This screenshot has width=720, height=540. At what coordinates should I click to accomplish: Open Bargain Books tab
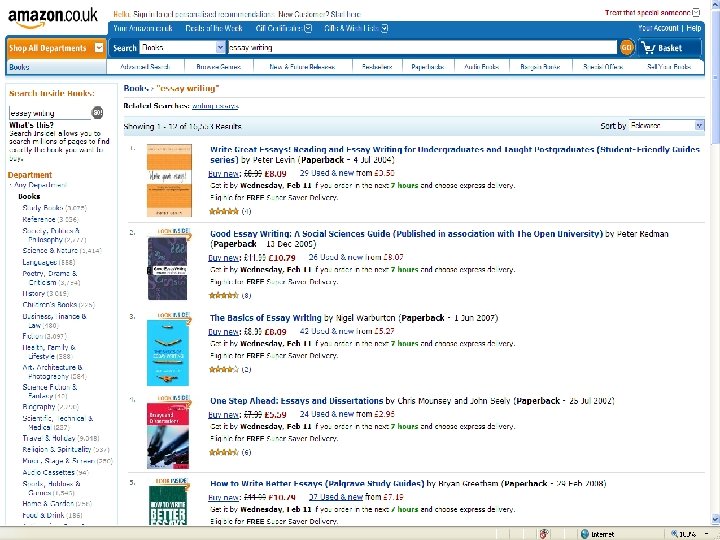click(x=540, y=67)
